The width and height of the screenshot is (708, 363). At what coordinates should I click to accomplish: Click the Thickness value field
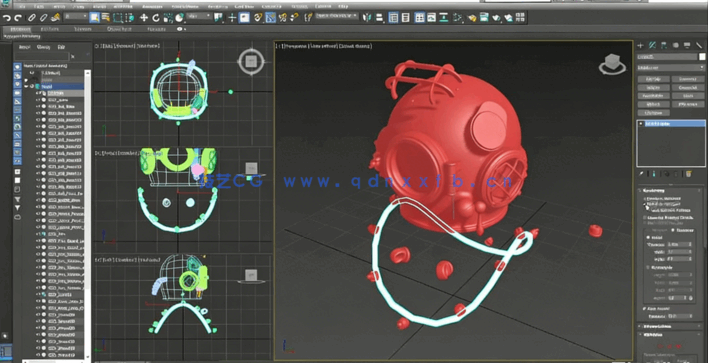[679, 244]
